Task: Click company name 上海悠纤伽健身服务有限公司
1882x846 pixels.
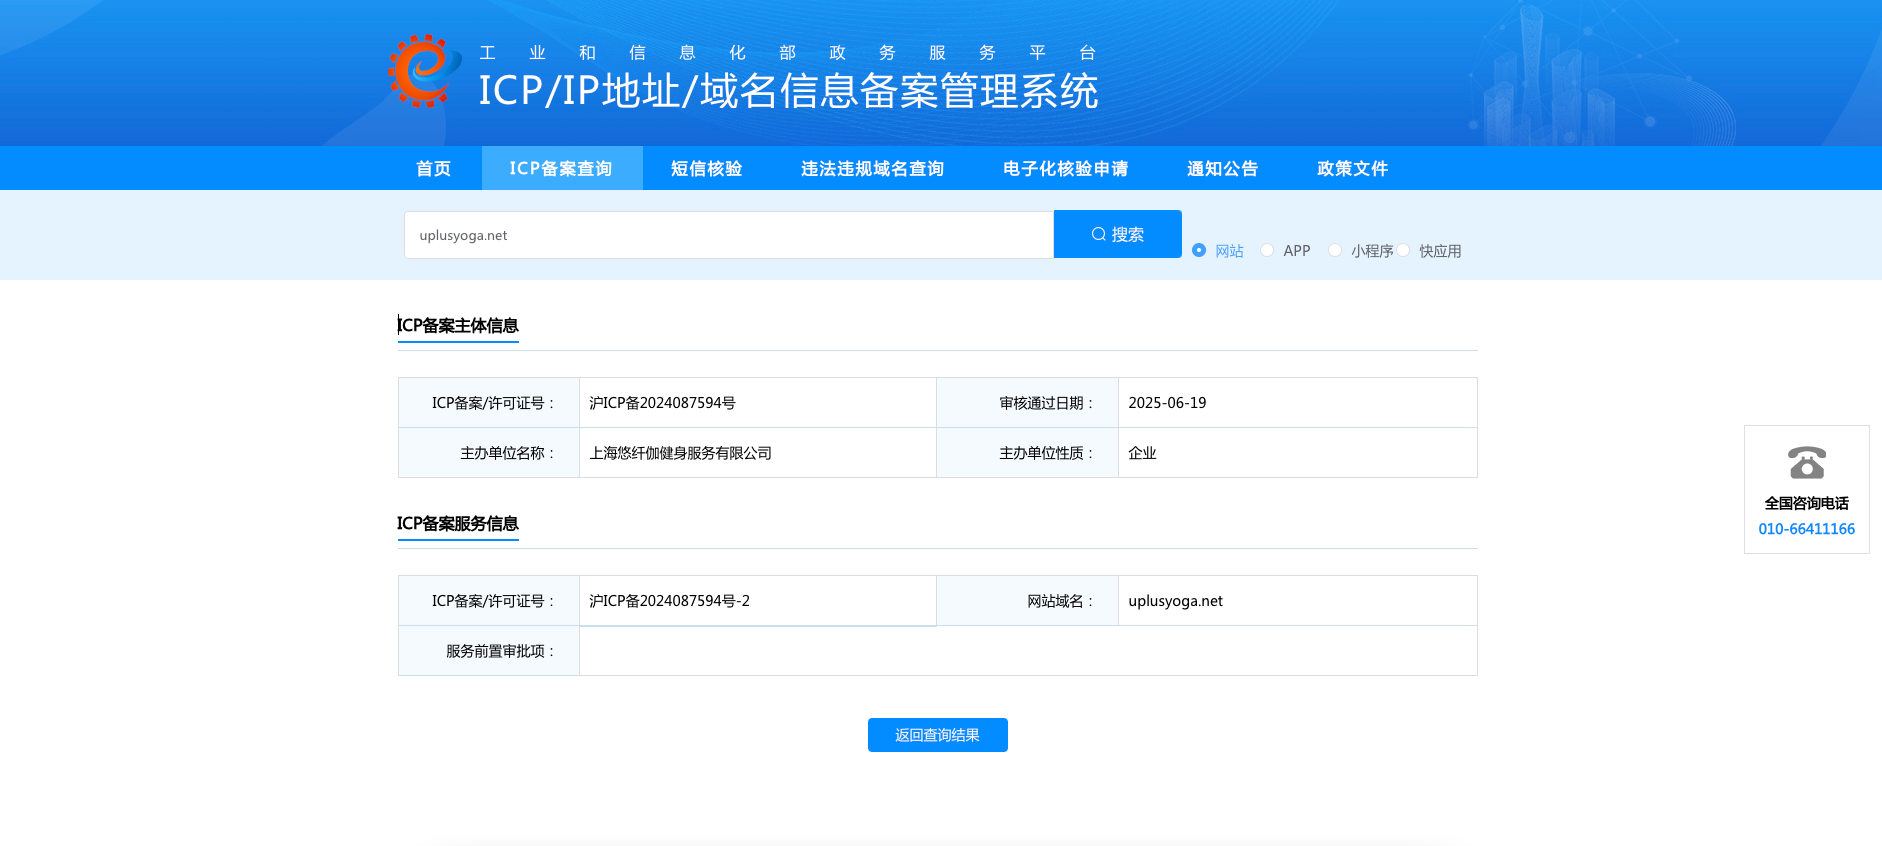Action: pyautogui.click(x=680, y=453)
